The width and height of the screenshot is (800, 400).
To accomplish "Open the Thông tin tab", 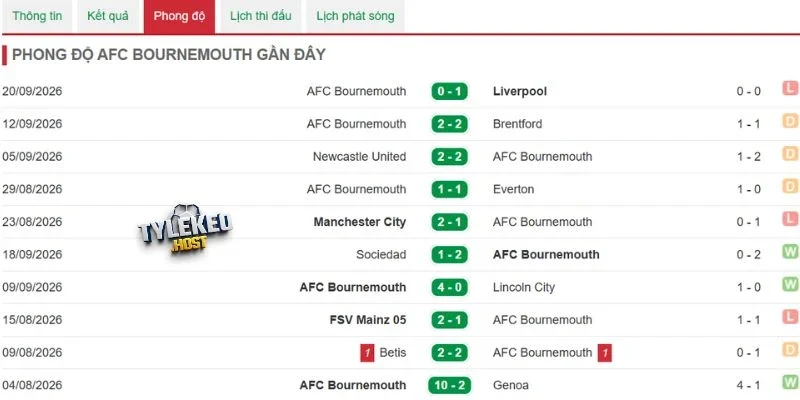I will pyautogui.click(x=37, y=16).
